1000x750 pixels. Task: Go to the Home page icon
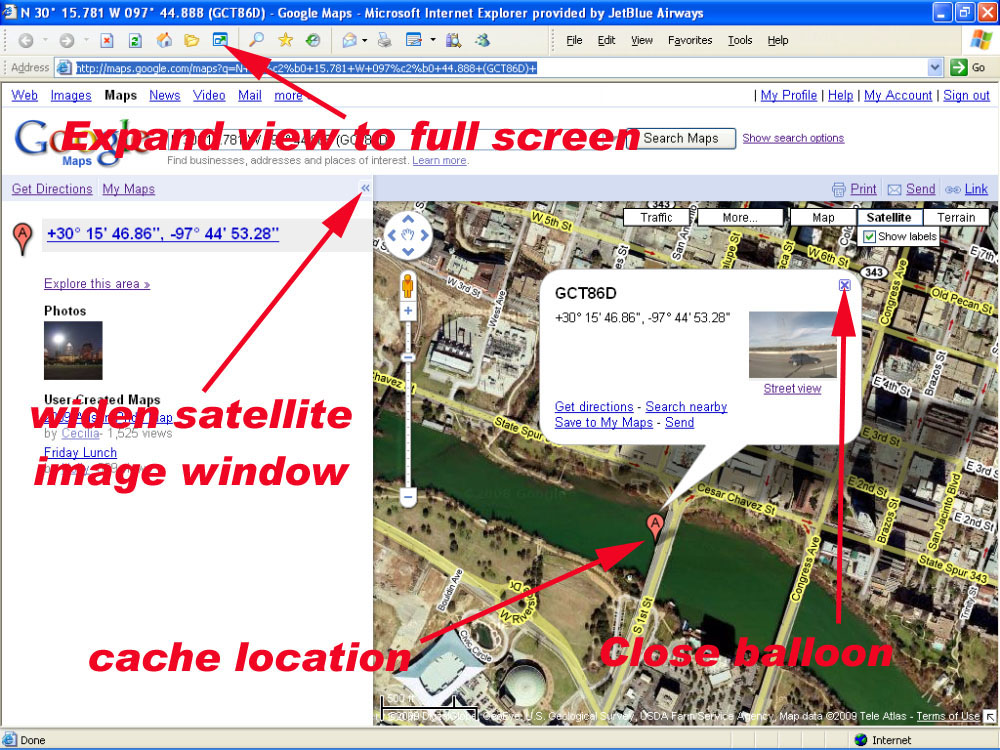pos(164,40)
